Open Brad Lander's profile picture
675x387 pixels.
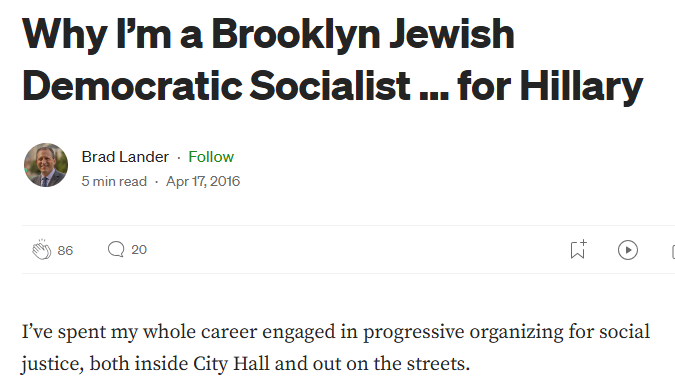(x=46, y=165)
